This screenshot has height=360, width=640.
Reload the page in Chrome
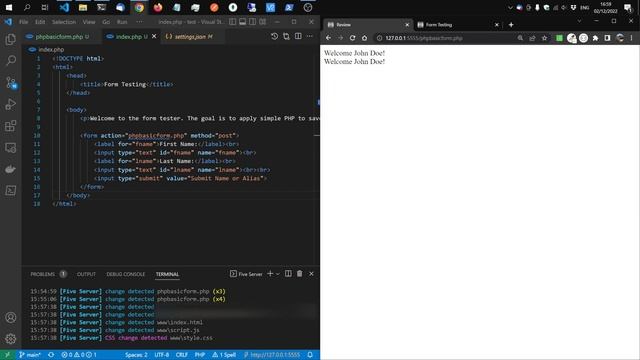[352, 38]
